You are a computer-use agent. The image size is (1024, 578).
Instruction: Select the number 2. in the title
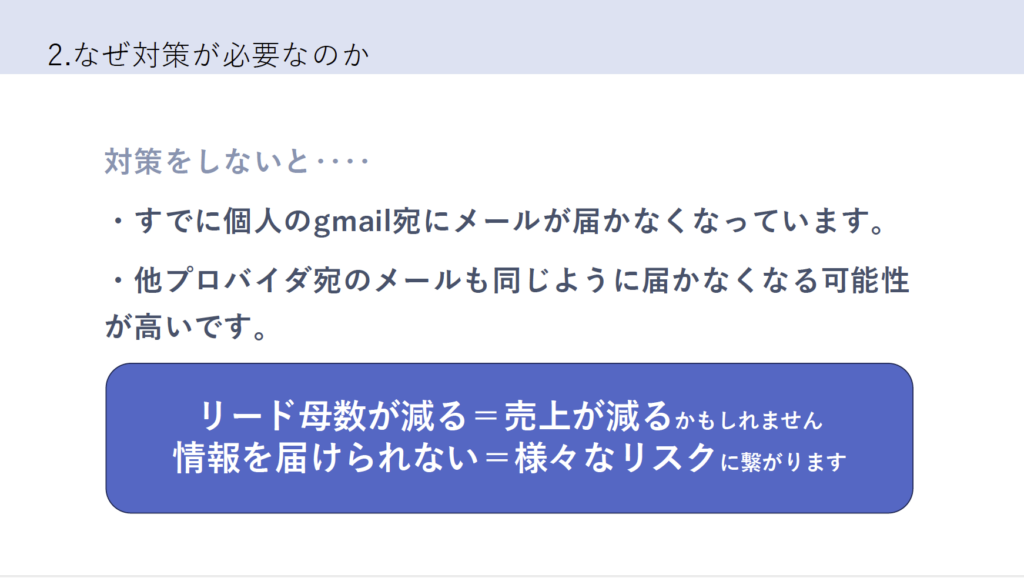(x=59, y=56)
